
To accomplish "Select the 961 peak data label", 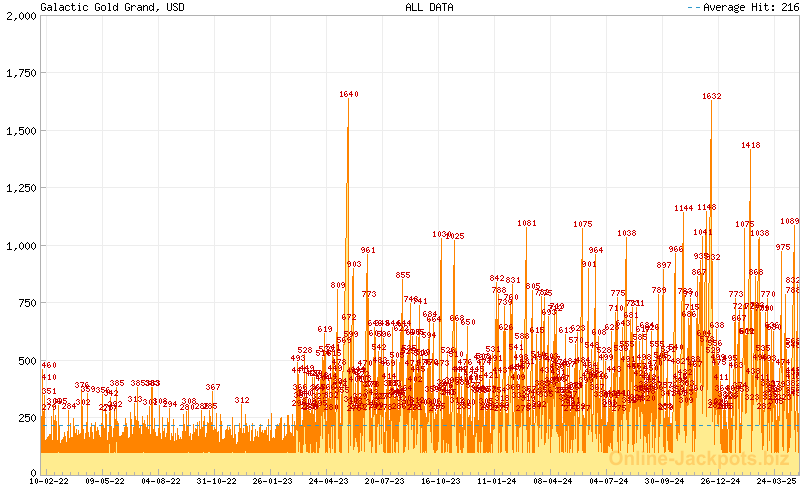I will (368, 250).
